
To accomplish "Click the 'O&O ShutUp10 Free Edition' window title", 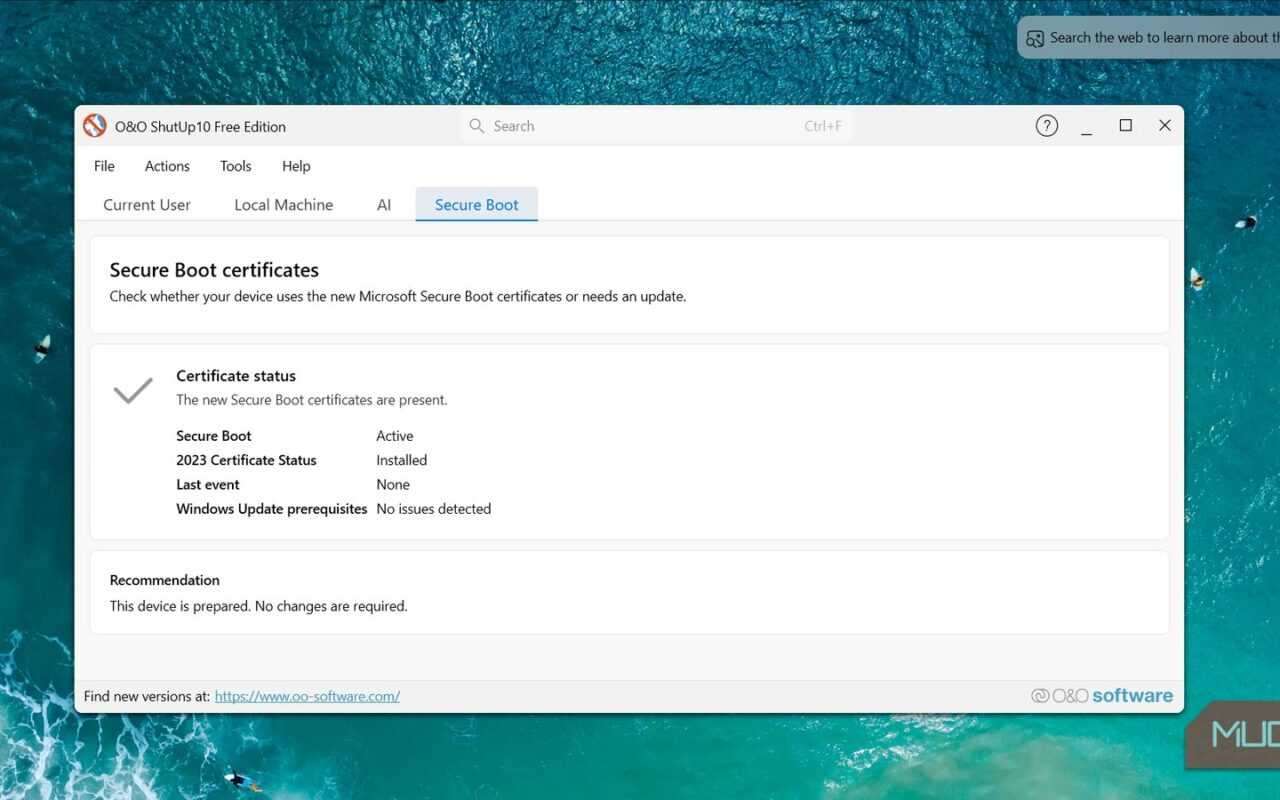I will tap(200, 126).
